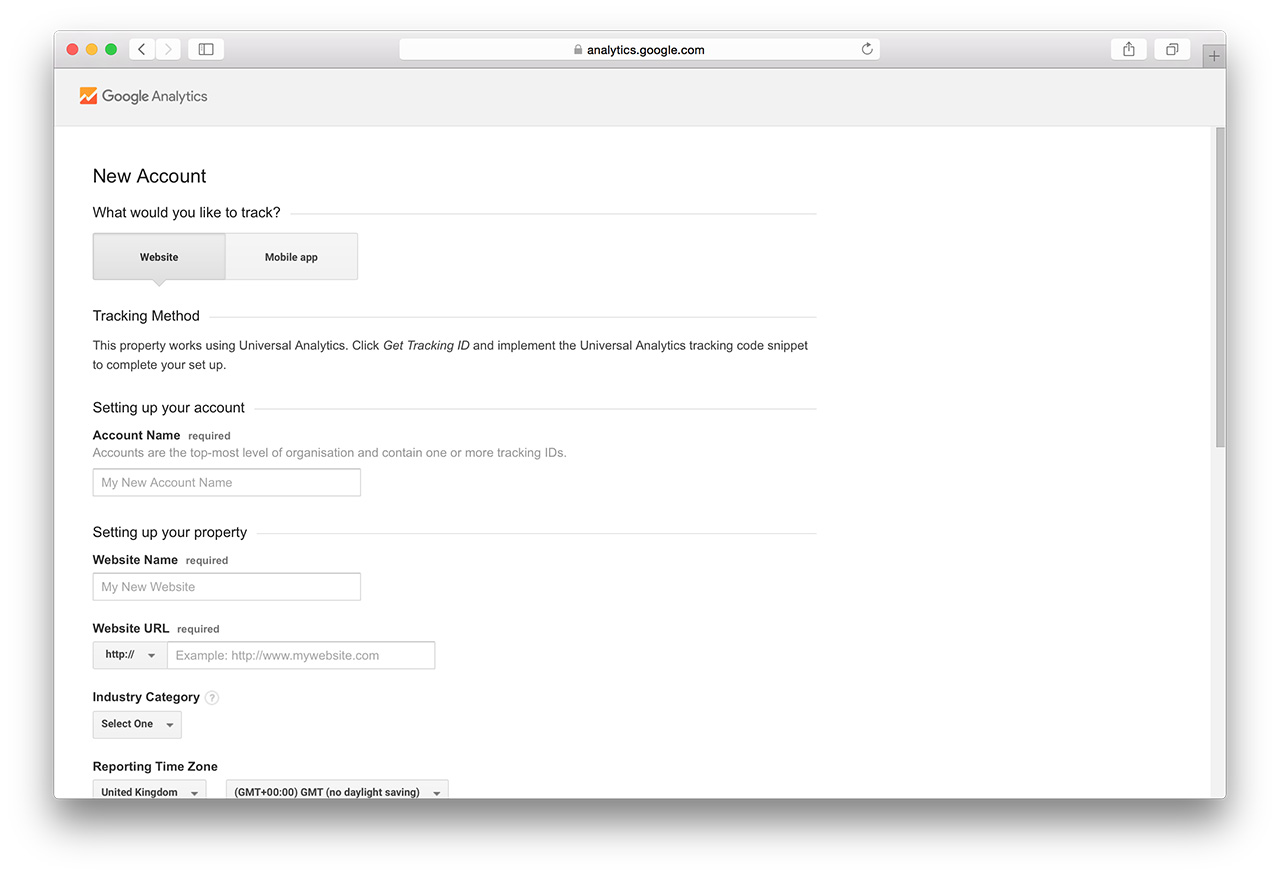The width and height of the screenshot is (1280, 876).
Task: Show all tabs overview
Action: click(x=1172, y=49)
